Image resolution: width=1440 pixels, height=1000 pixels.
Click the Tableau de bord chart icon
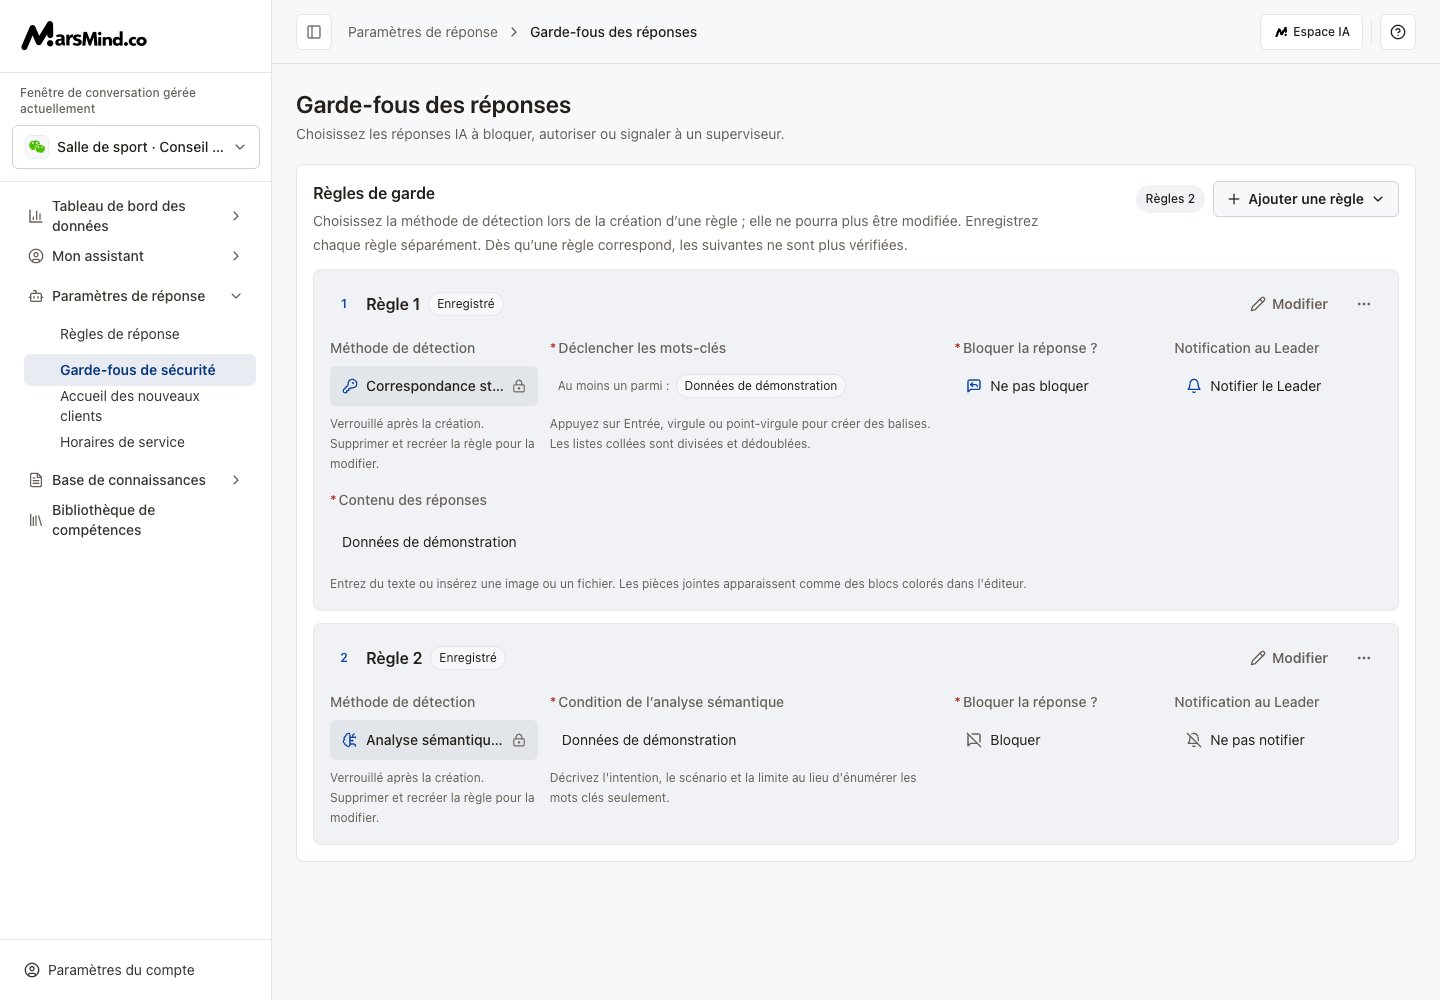tap(36, 216)
